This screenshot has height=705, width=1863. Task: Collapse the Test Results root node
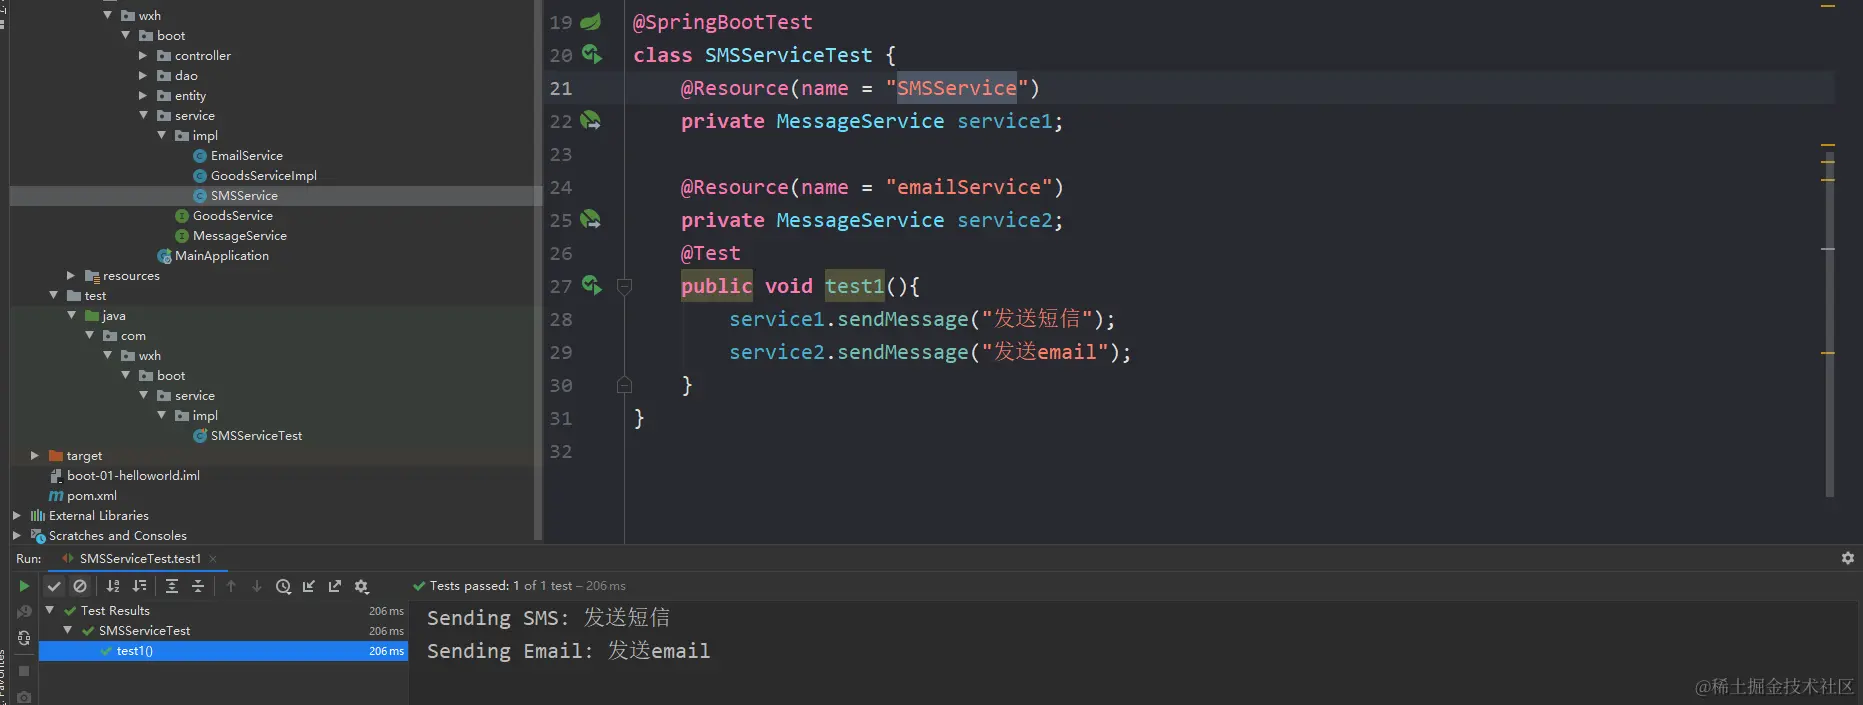[49, 610]
